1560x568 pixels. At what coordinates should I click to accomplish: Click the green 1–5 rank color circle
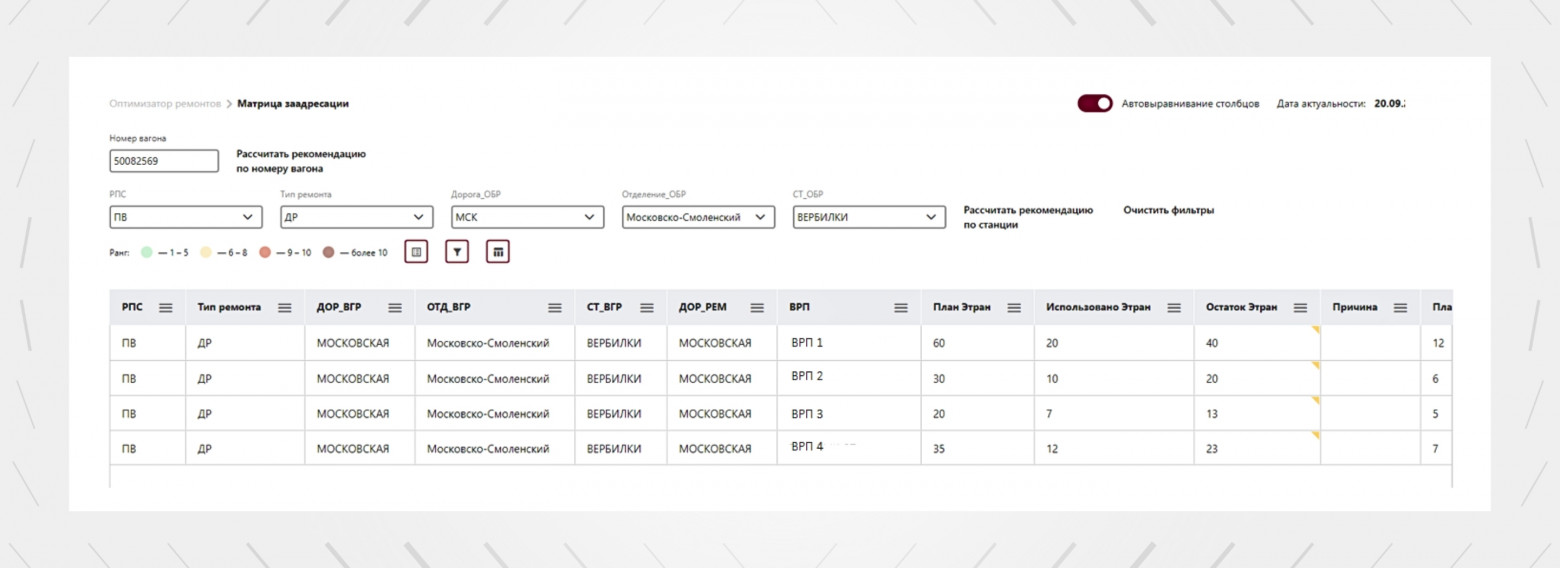pos(147,253)
